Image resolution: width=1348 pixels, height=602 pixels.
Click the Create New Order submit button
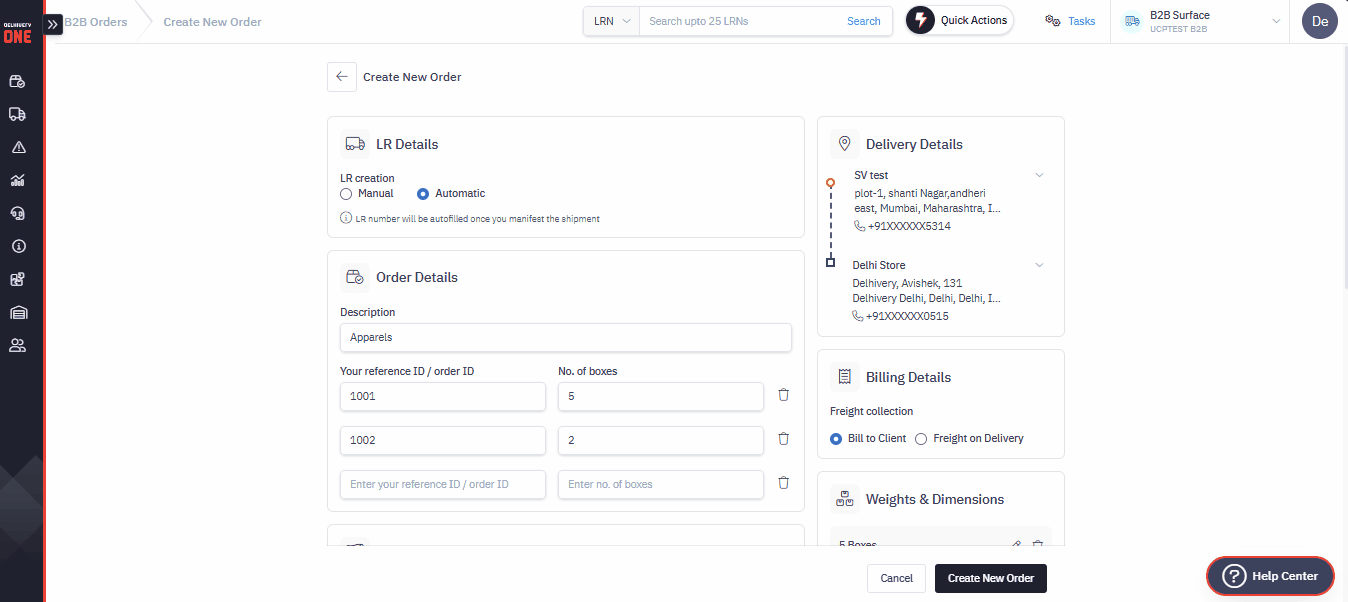click(991, 578)
